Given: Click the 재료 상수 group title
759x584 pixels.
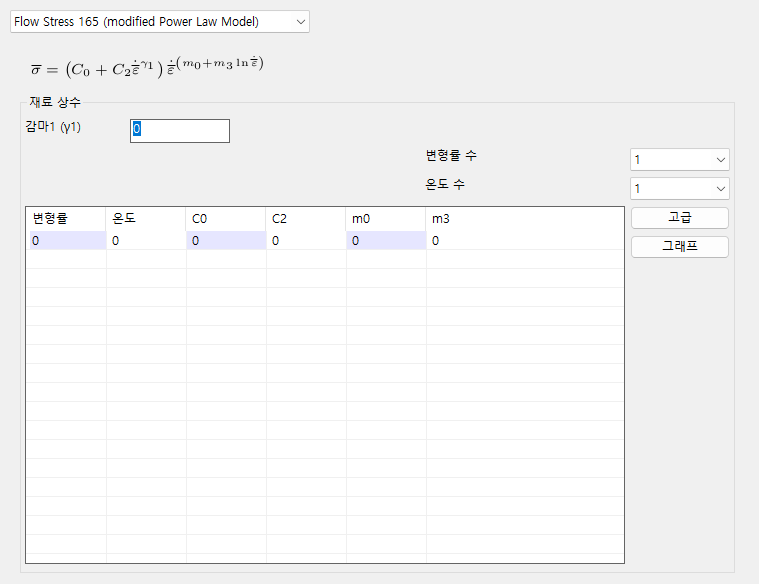Looking at the screenshot, I should click(x=55, y=102).
